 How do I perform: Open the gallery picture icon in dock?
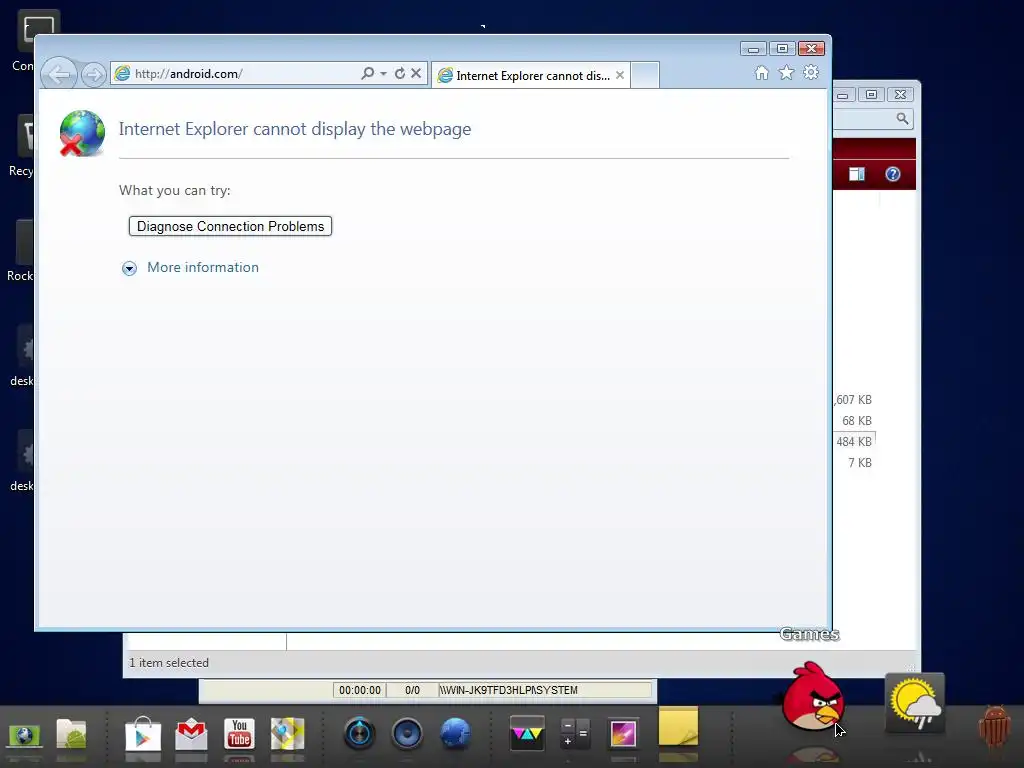pyautogui.click(x=623, y=733)
